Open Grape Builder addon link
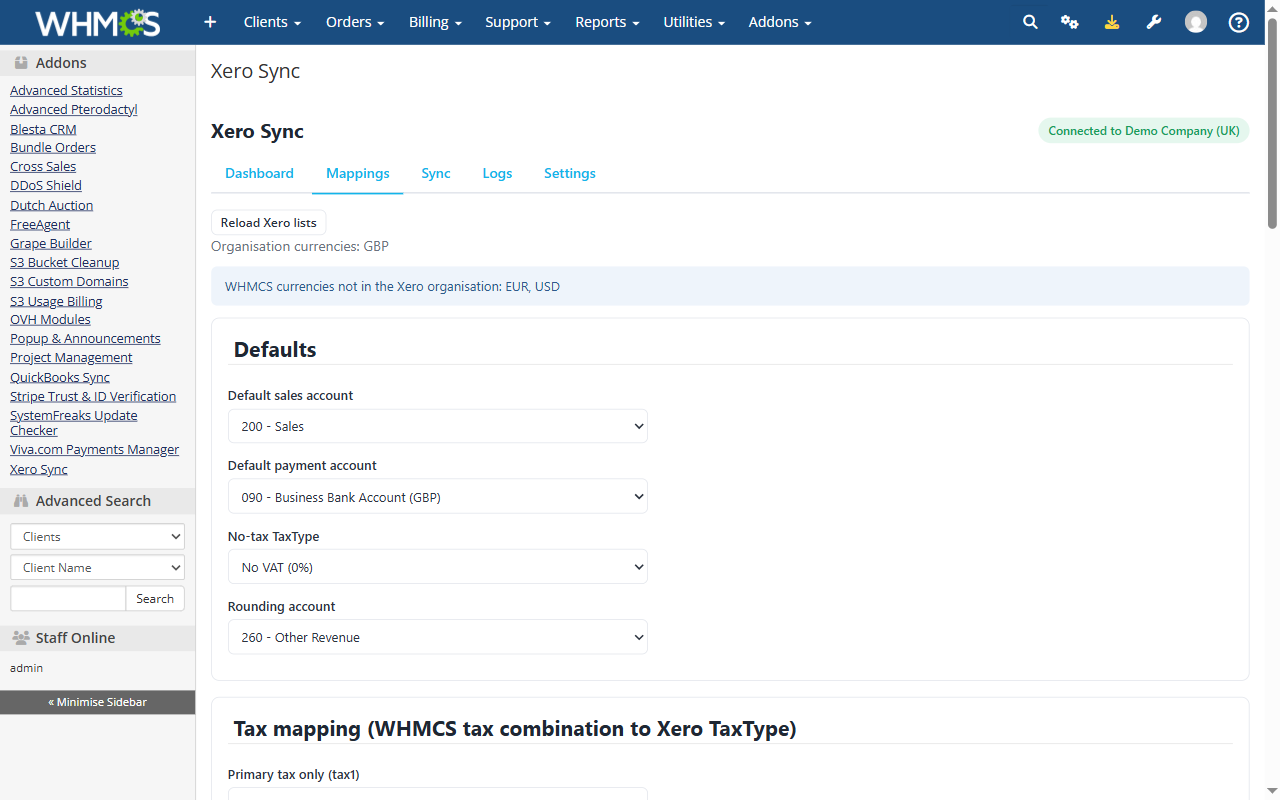Image resolution: width=1280 pixels, height=800 pixels. click(51, 243)
